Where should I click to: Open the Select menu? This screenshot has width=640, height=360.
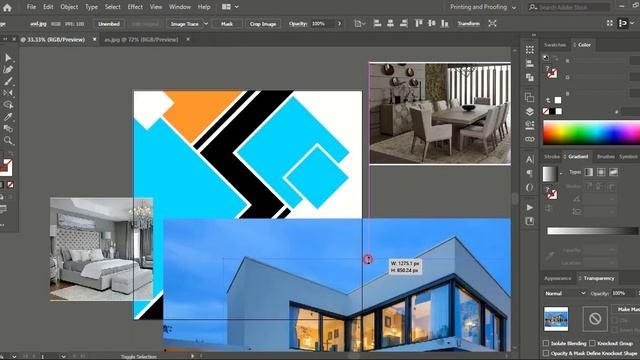(x=112, y=7)
